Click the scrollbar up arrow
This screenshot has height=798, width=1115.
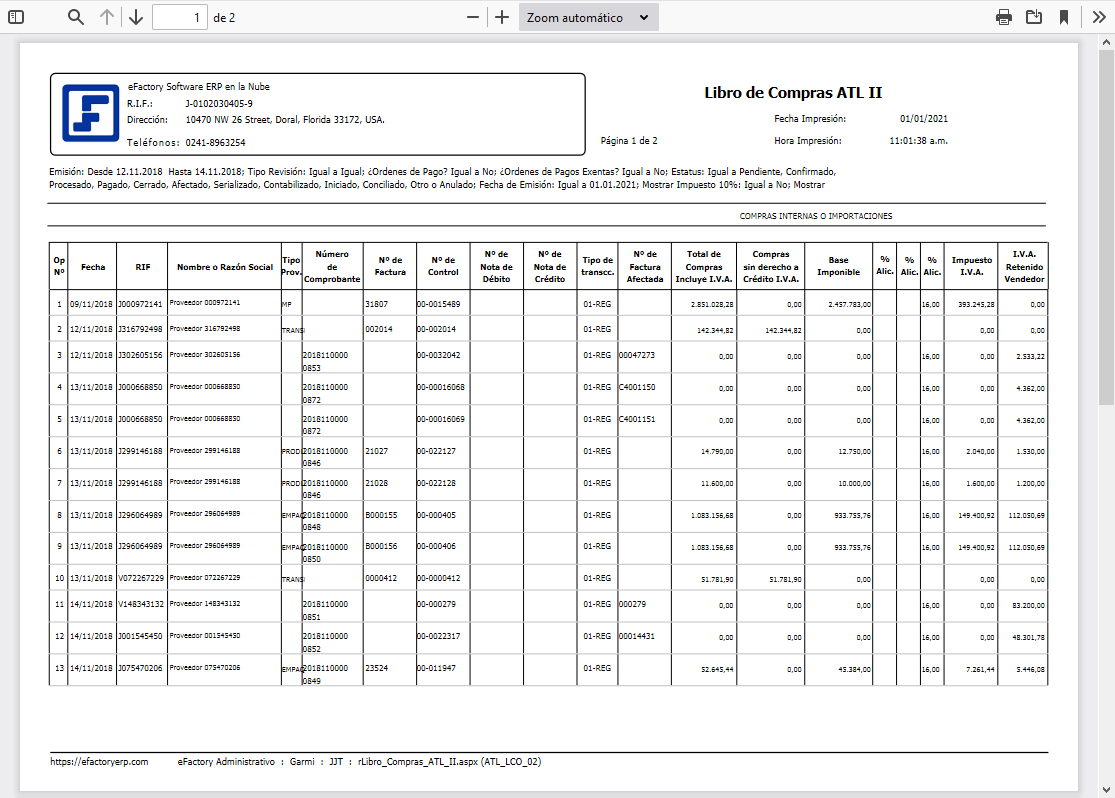[x=1106, y=43]
